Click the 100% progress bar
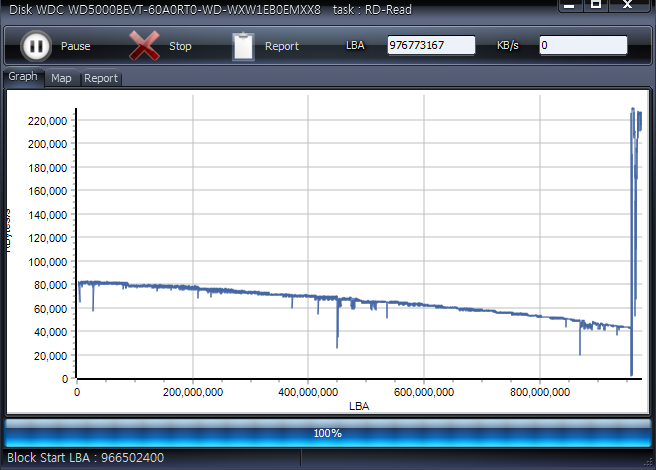The width and height of the screenshot is (656, 470). (x=327, y=433)
